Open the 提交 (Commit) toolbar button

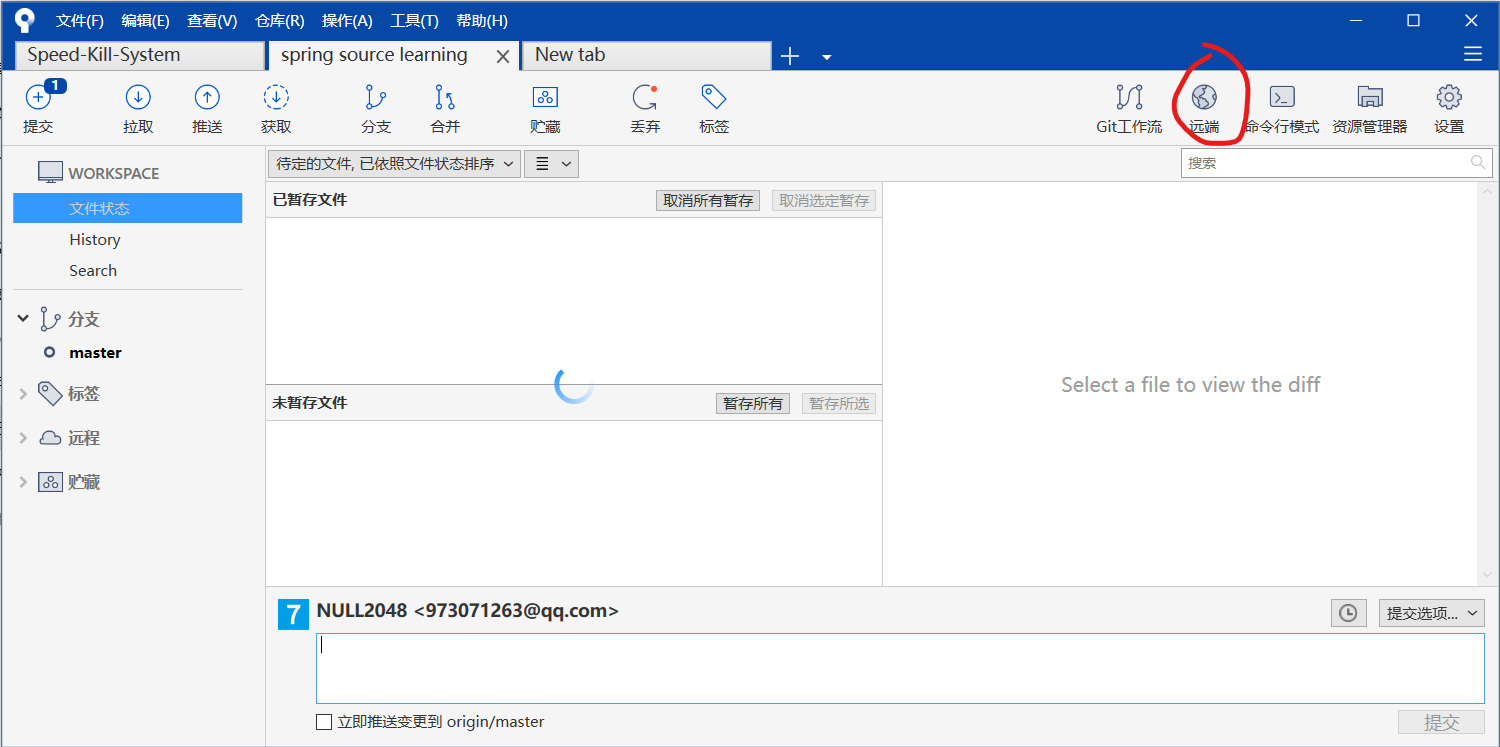coord(38,108)
